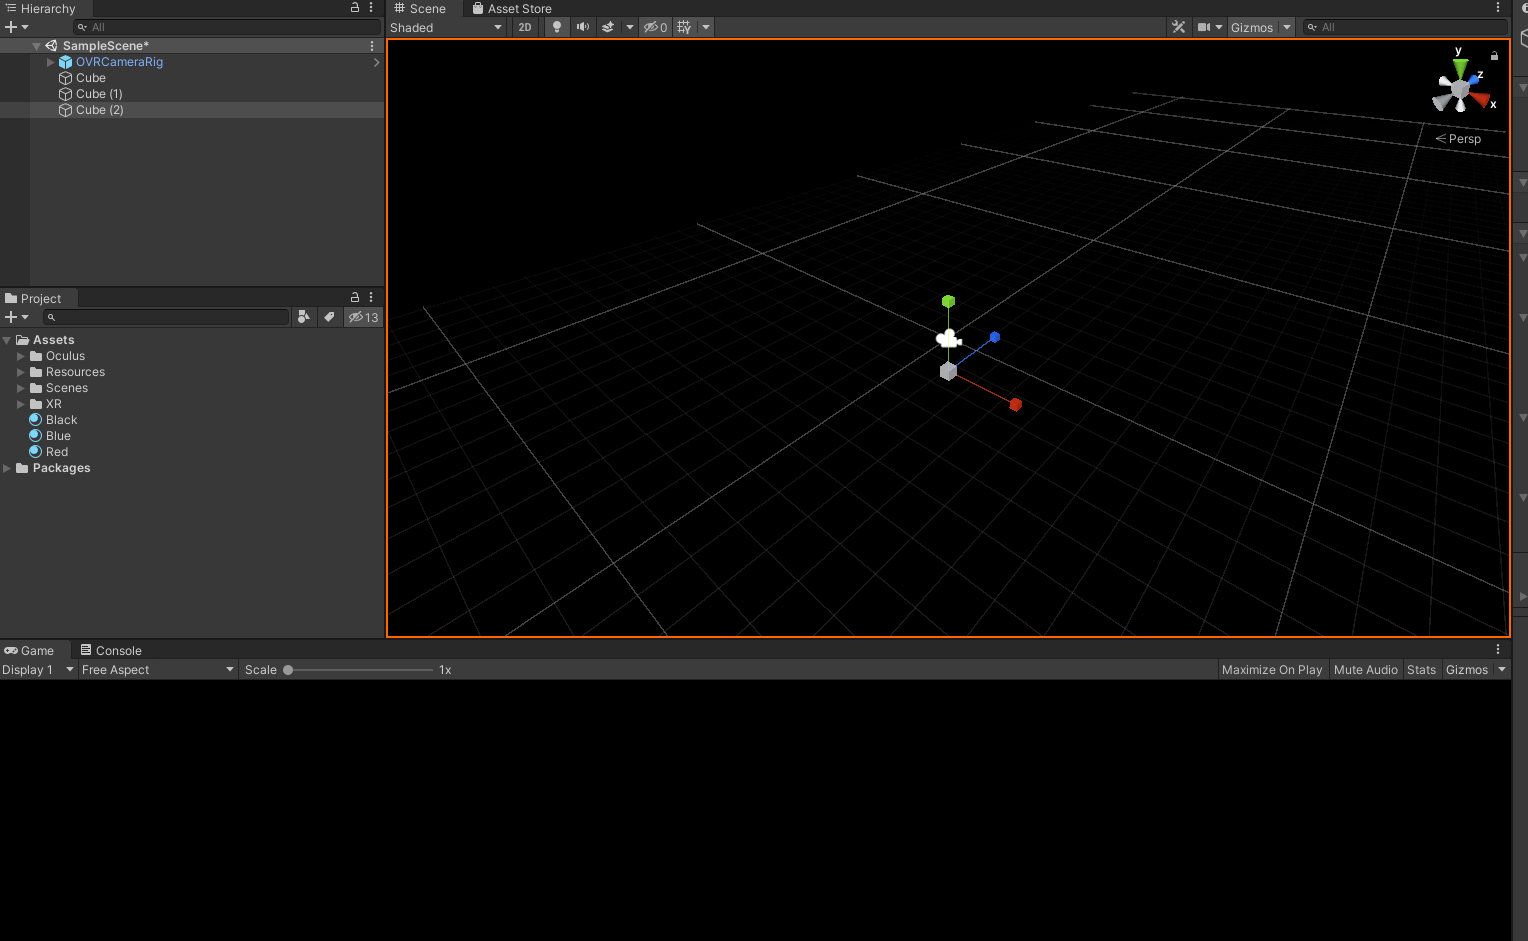Collapse the SampleScene tree
The image size is (1528, 941).
tap(36, 46)
